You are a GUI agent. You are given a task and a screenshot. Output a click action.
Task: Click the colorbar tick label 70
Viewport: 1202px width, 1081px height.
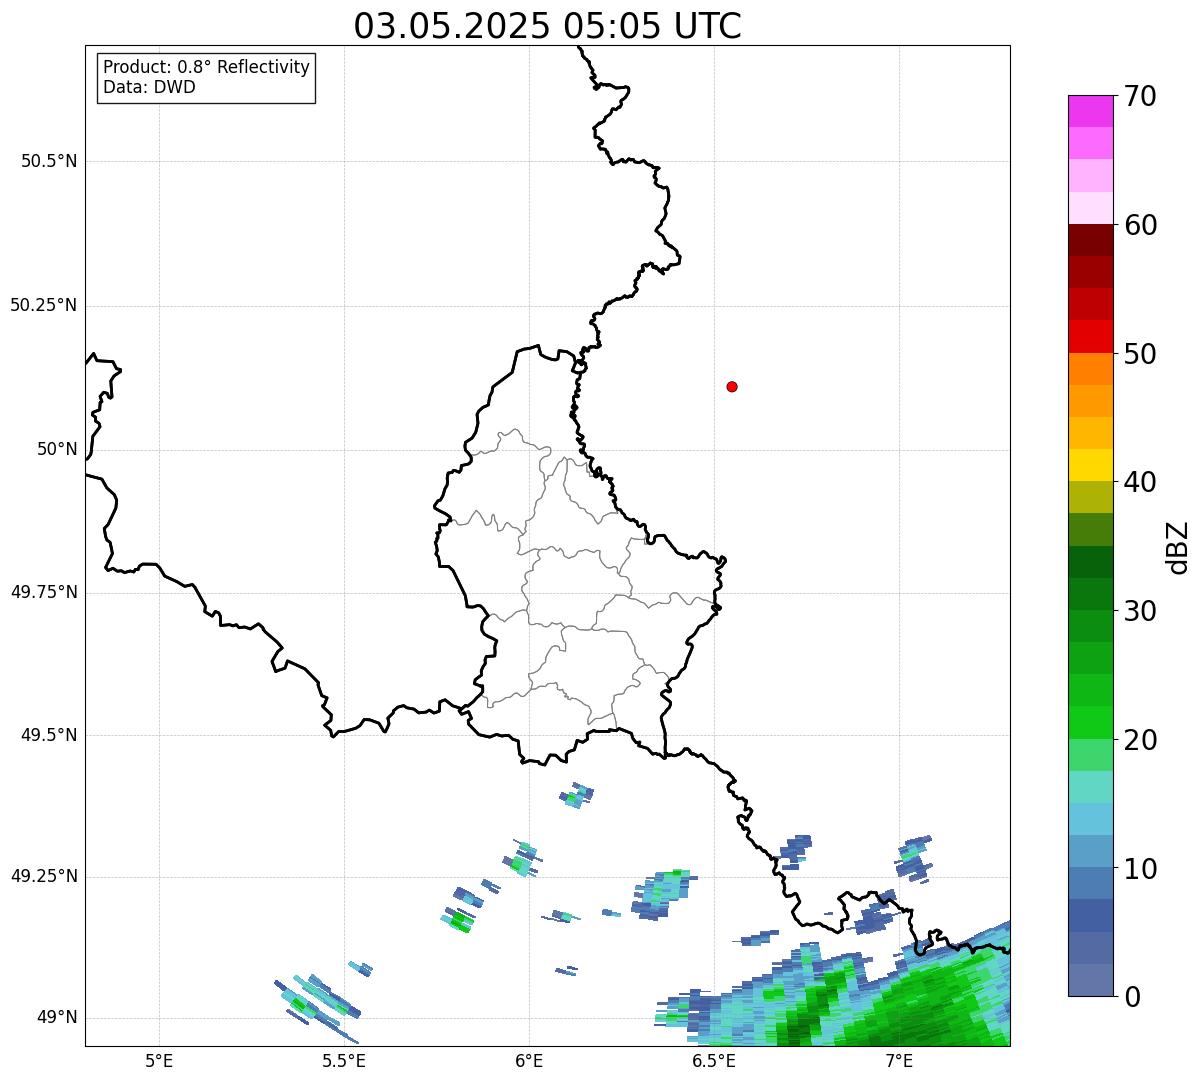pyautogui.click(x=1140, y=96)
